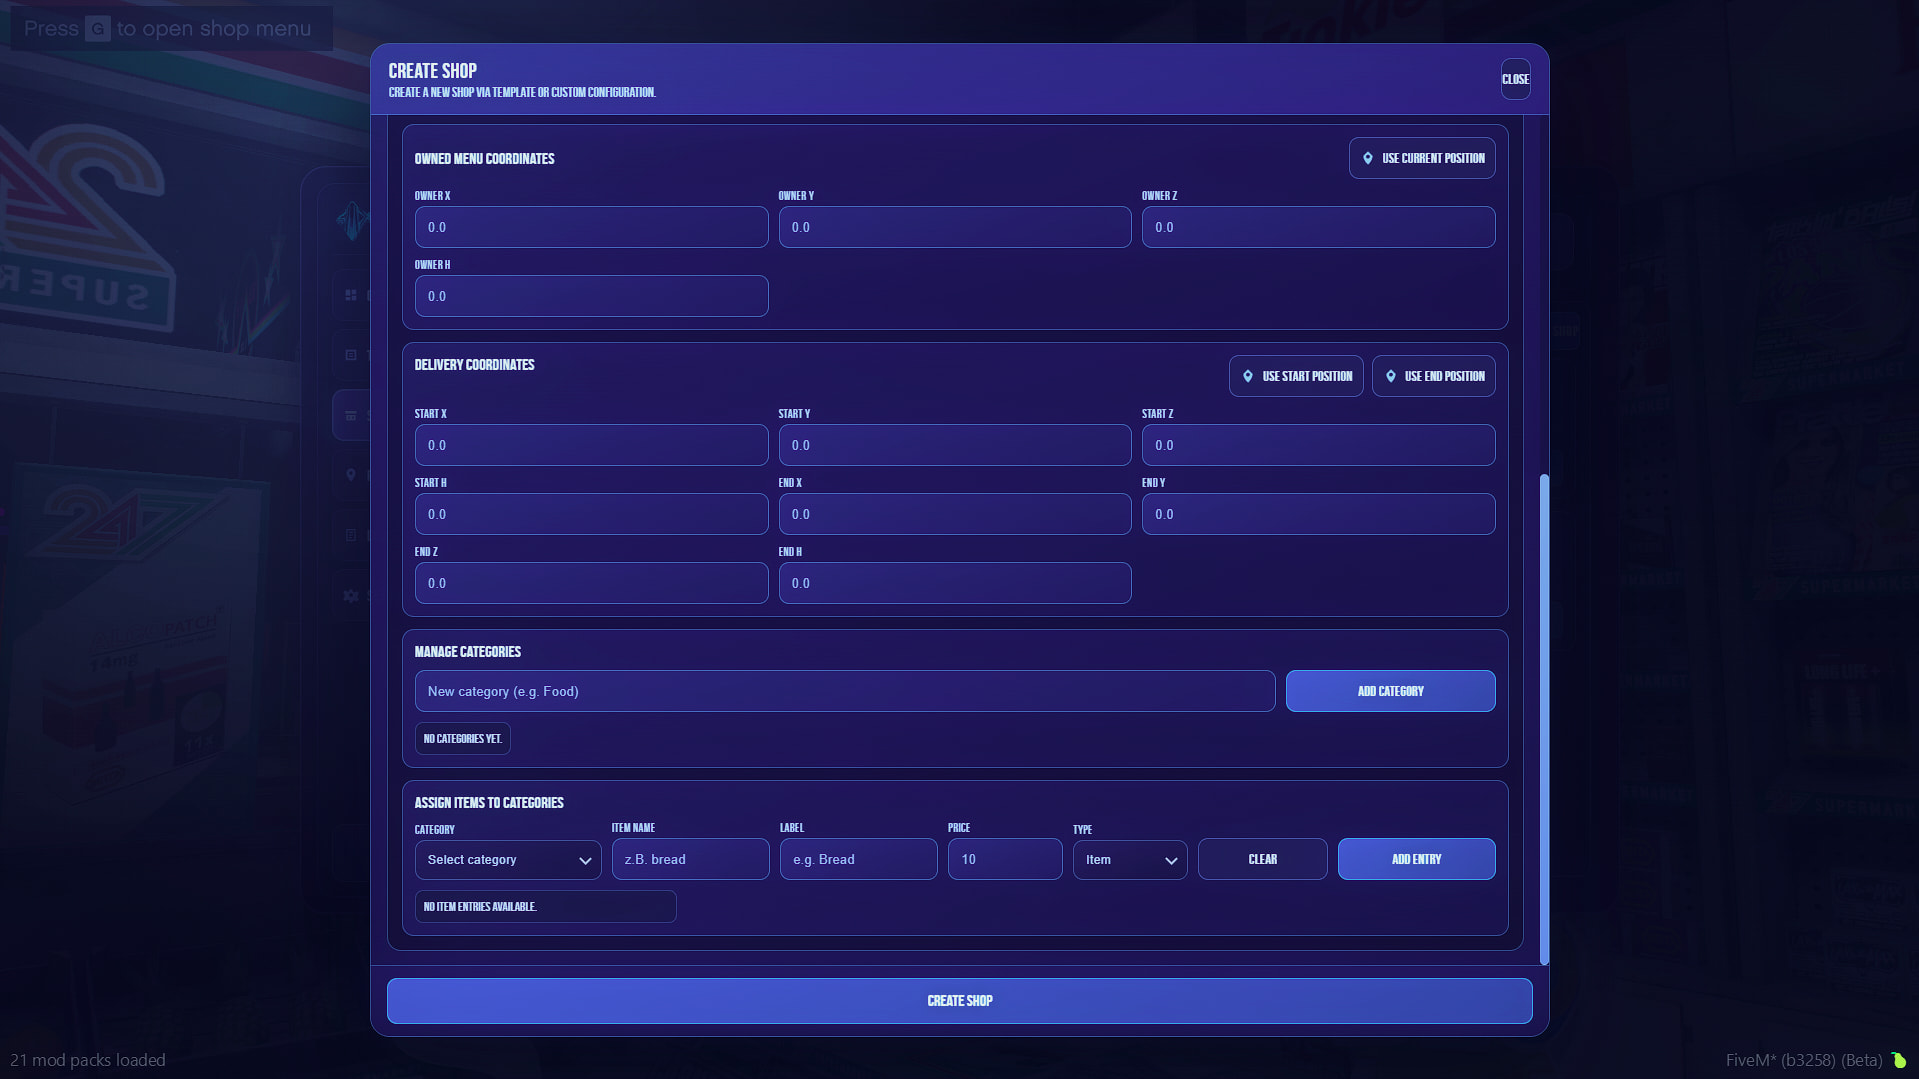Select the Price field showing 10

pyautogui.click(x=1004, y=859)
